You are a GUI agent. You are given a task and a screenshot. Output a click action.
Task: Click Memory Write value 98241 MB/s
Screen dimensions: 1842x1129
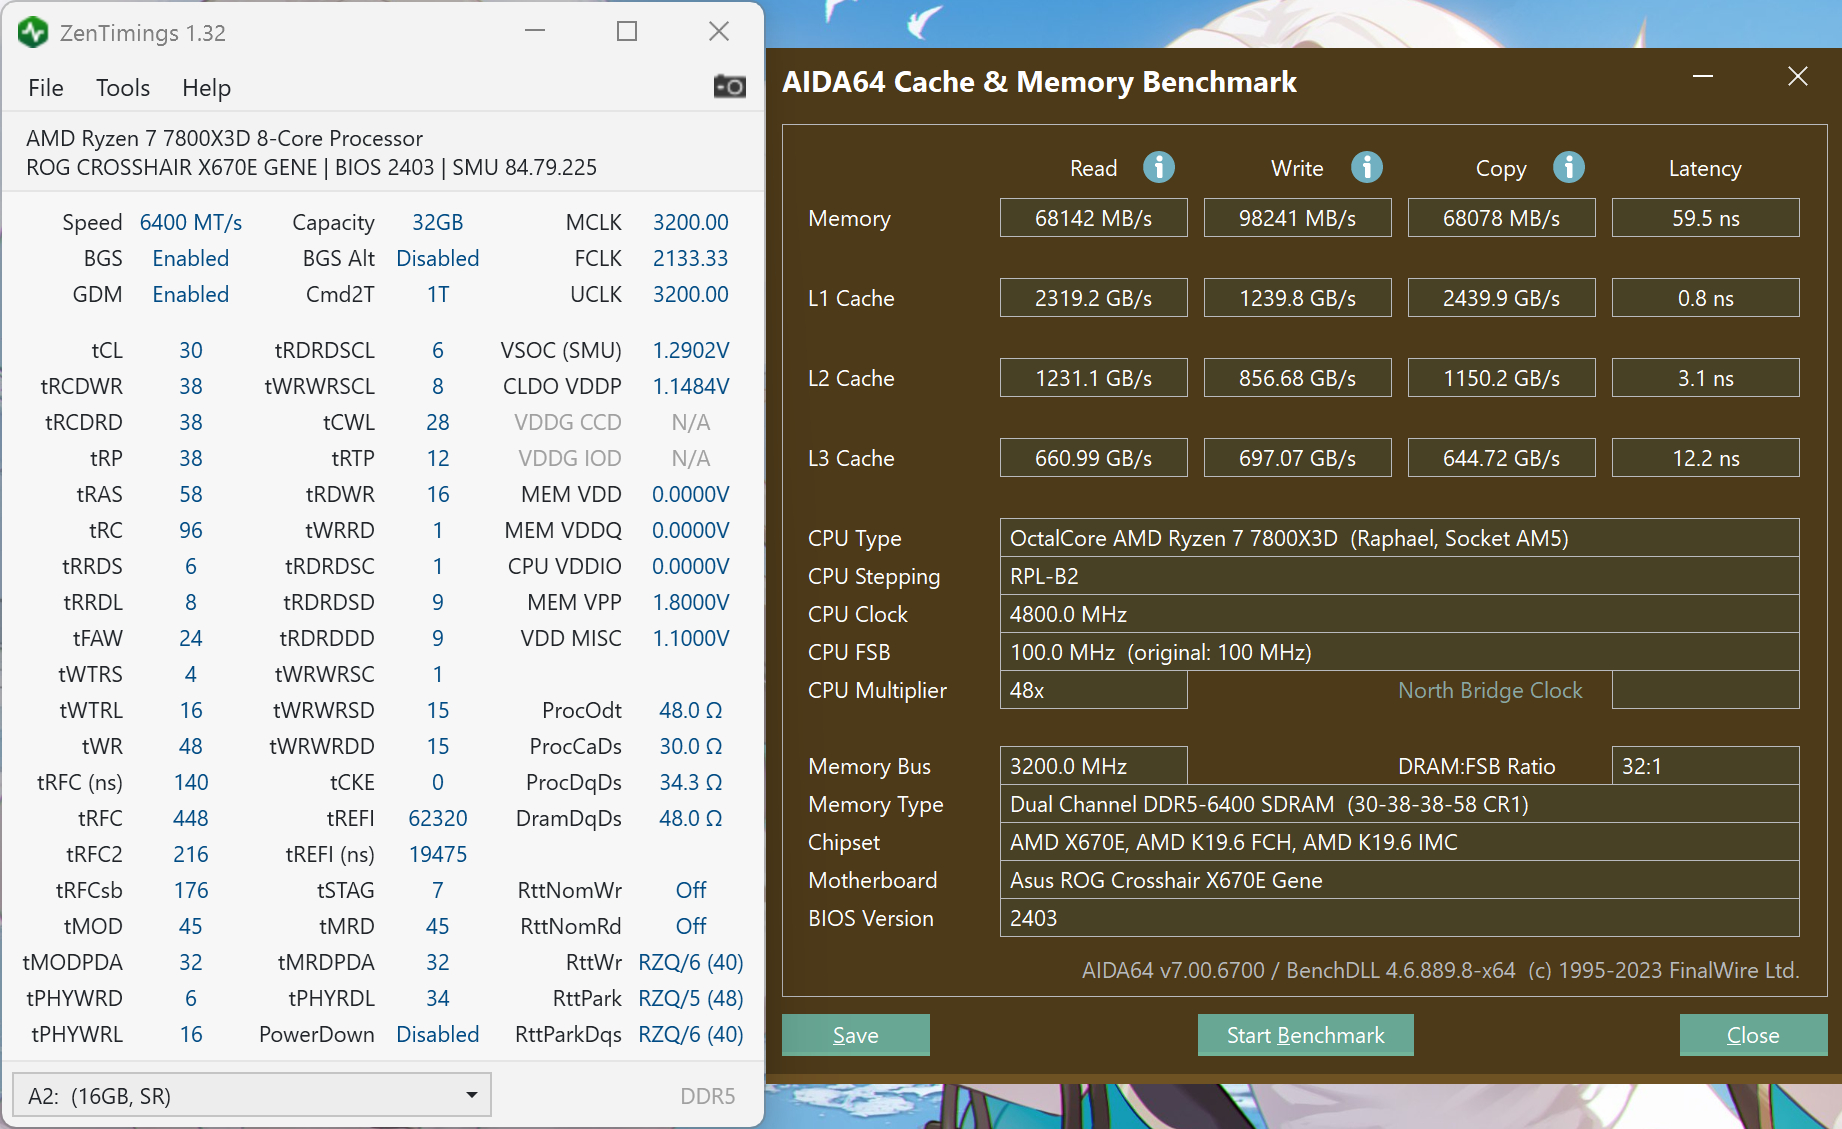1298,218
